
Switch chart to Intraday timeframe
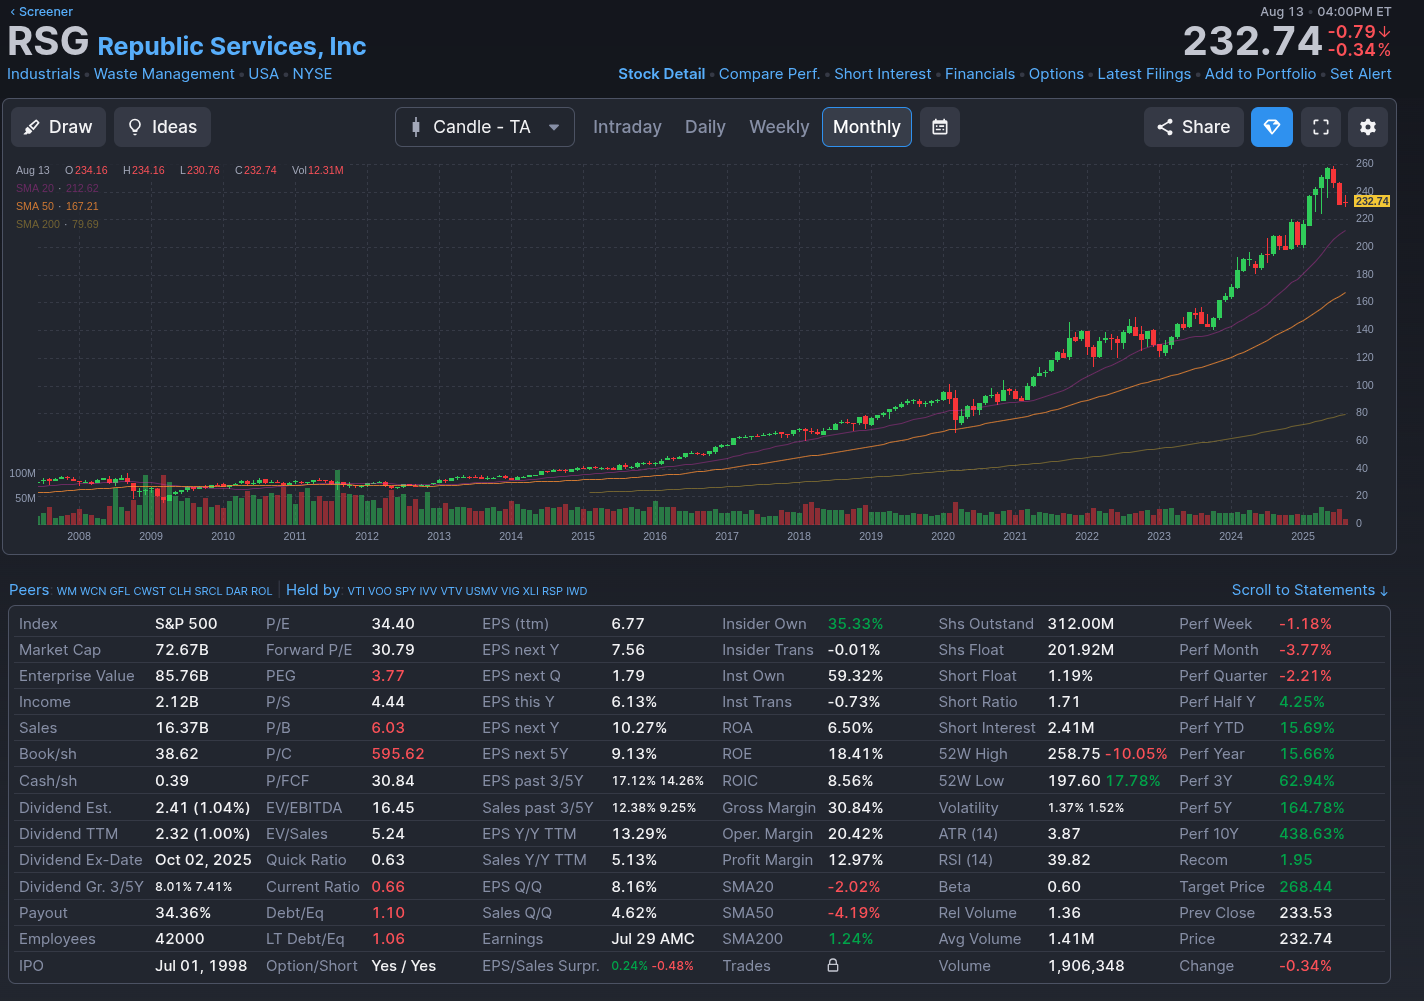pos(627,127)
